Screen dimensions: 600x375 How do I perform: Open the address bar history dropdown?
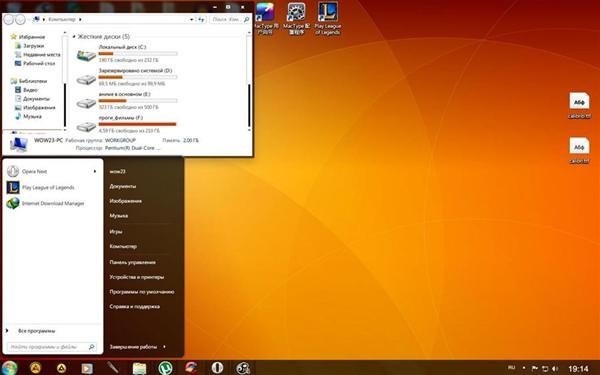191,19
